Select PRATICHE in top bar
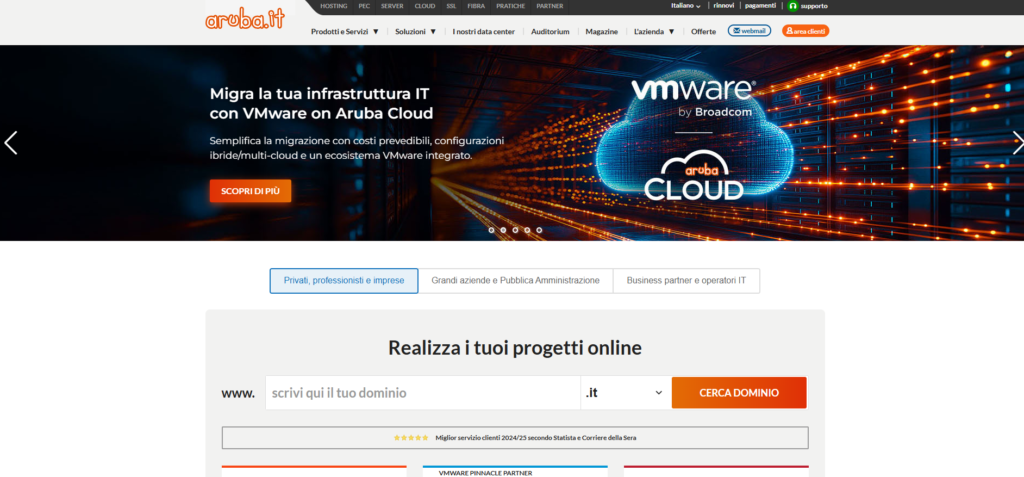 tap(510, 6)
